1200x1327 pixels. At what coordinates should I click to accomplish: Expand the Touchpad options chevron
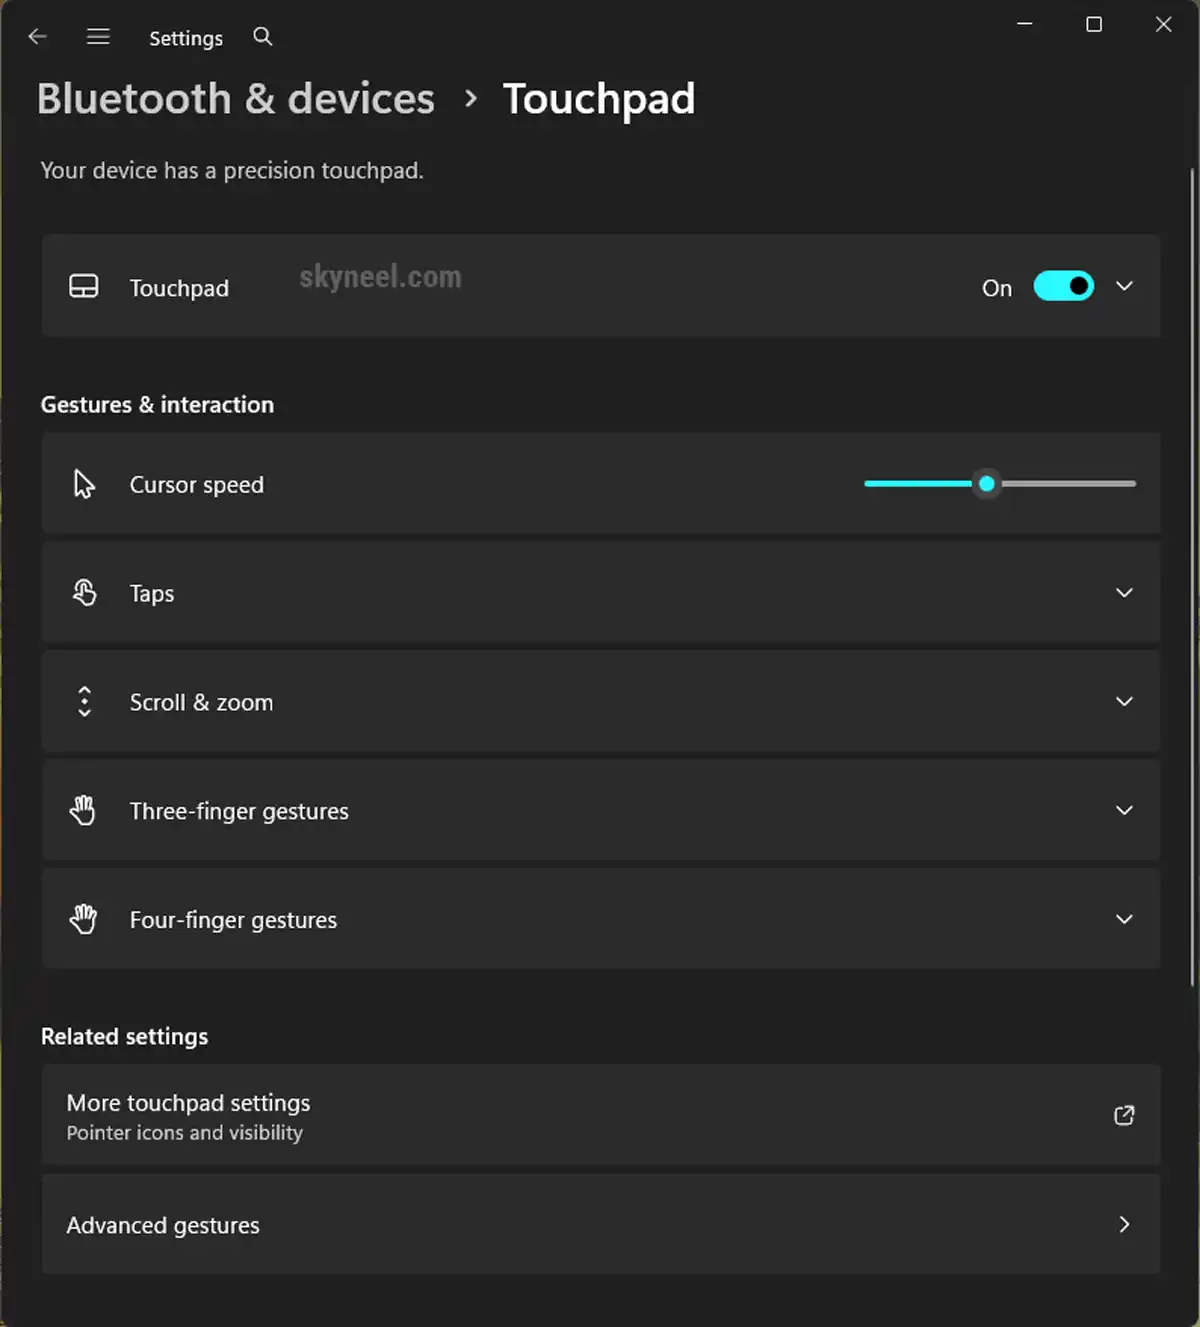tap(1124, 286)
